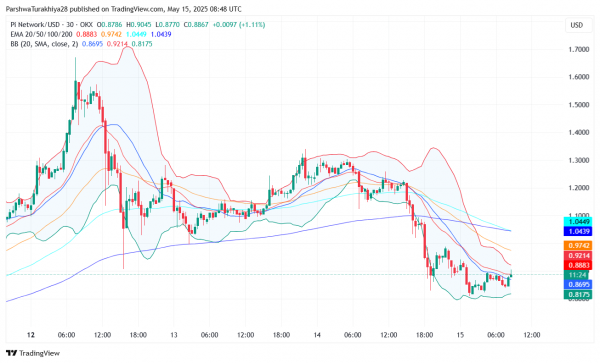Click the TradingView logo icon
Screen dimensions: 600x363
[x=11, y=353]
